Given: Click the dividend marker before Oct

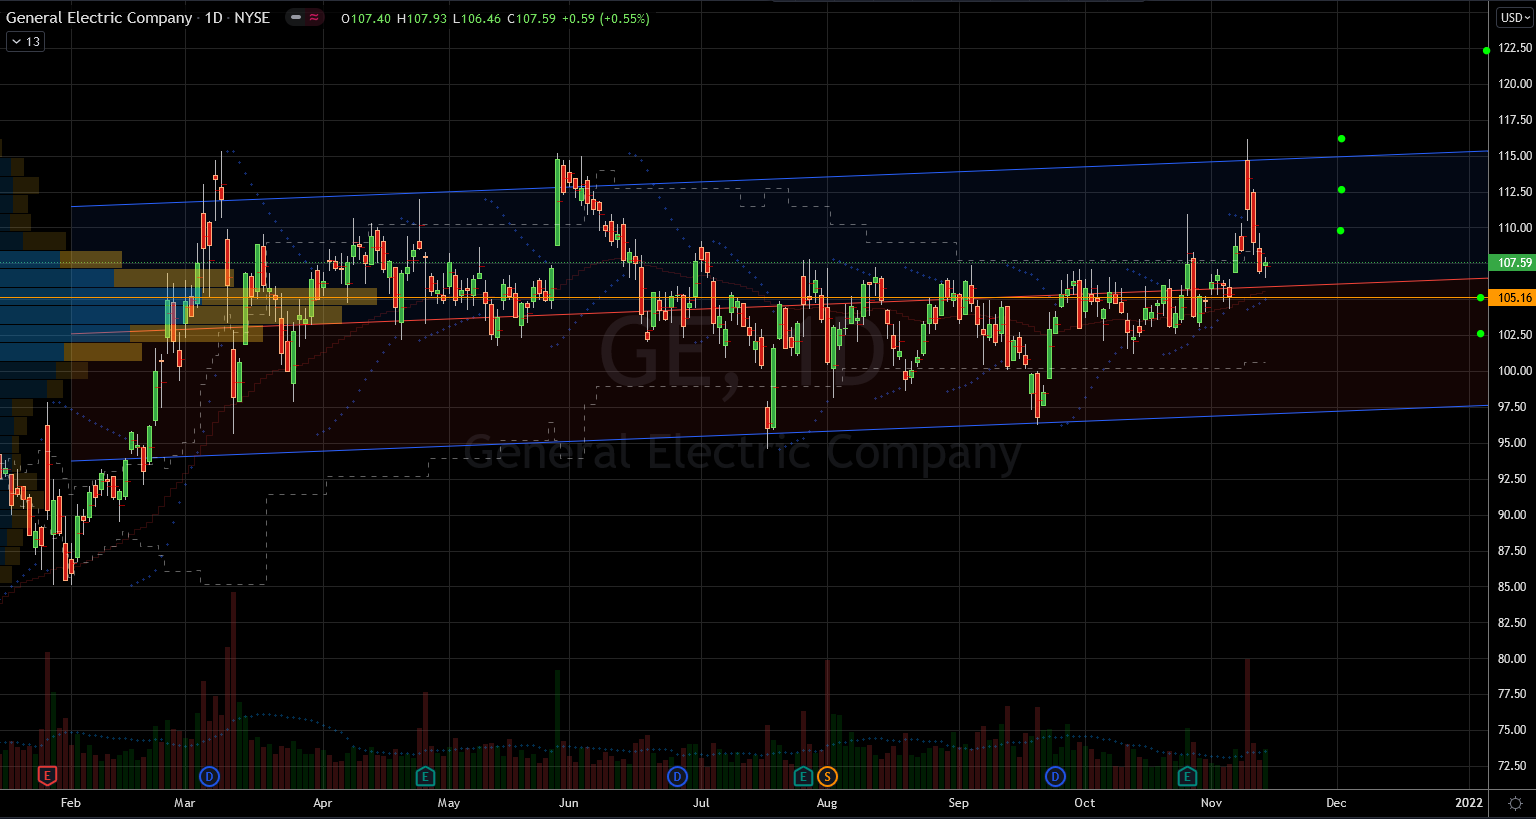Looking at the screenshot, I should pos(1055,776).
